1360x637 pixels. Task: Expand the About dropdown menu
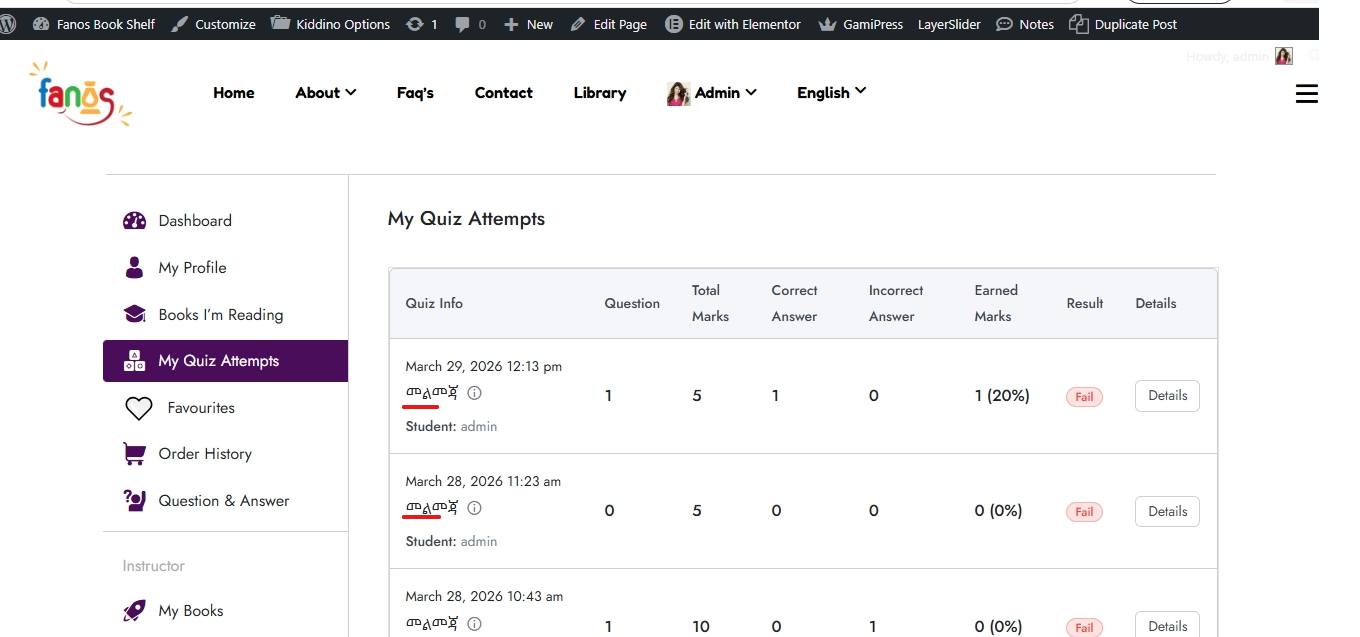[326, 93]
